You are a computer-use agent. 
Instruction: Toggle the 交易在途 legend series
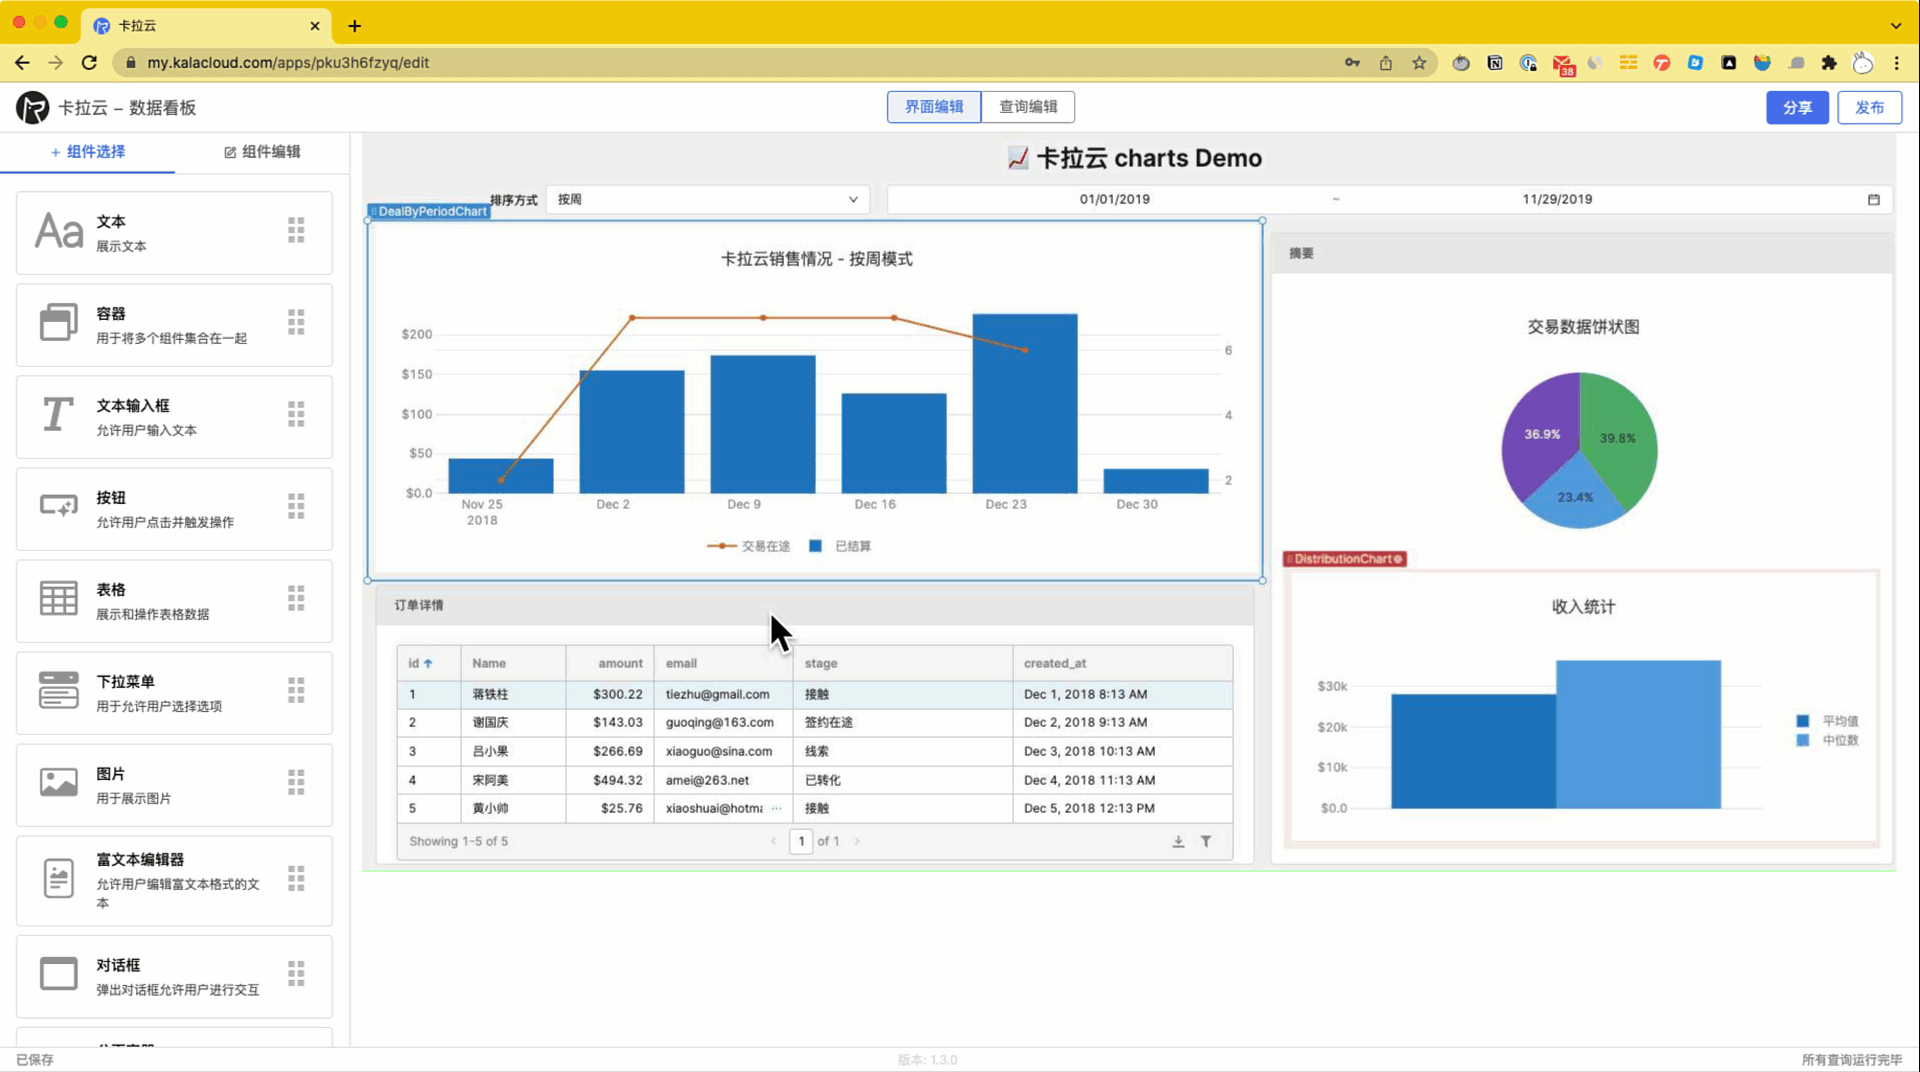[x=746, y=546]
